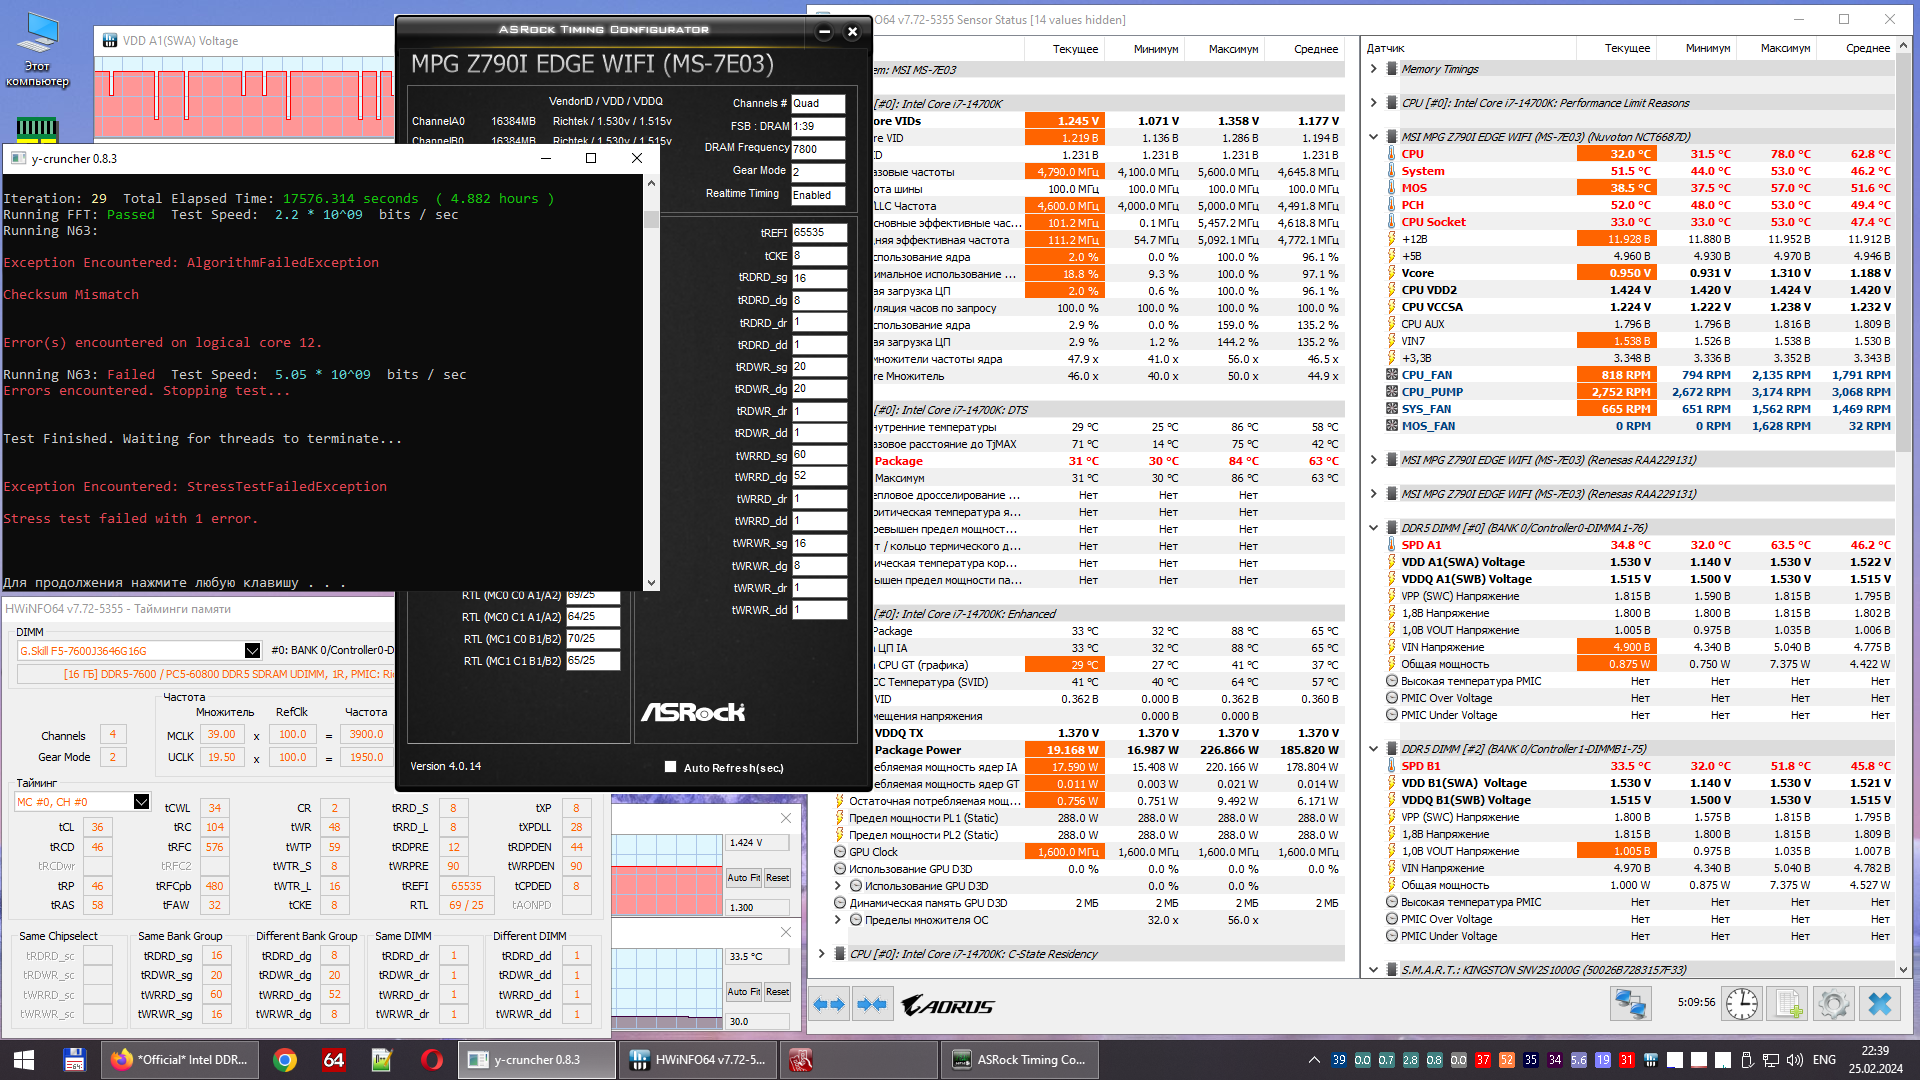Open the MC #0, CH #0 dropdown

point(141,802)
